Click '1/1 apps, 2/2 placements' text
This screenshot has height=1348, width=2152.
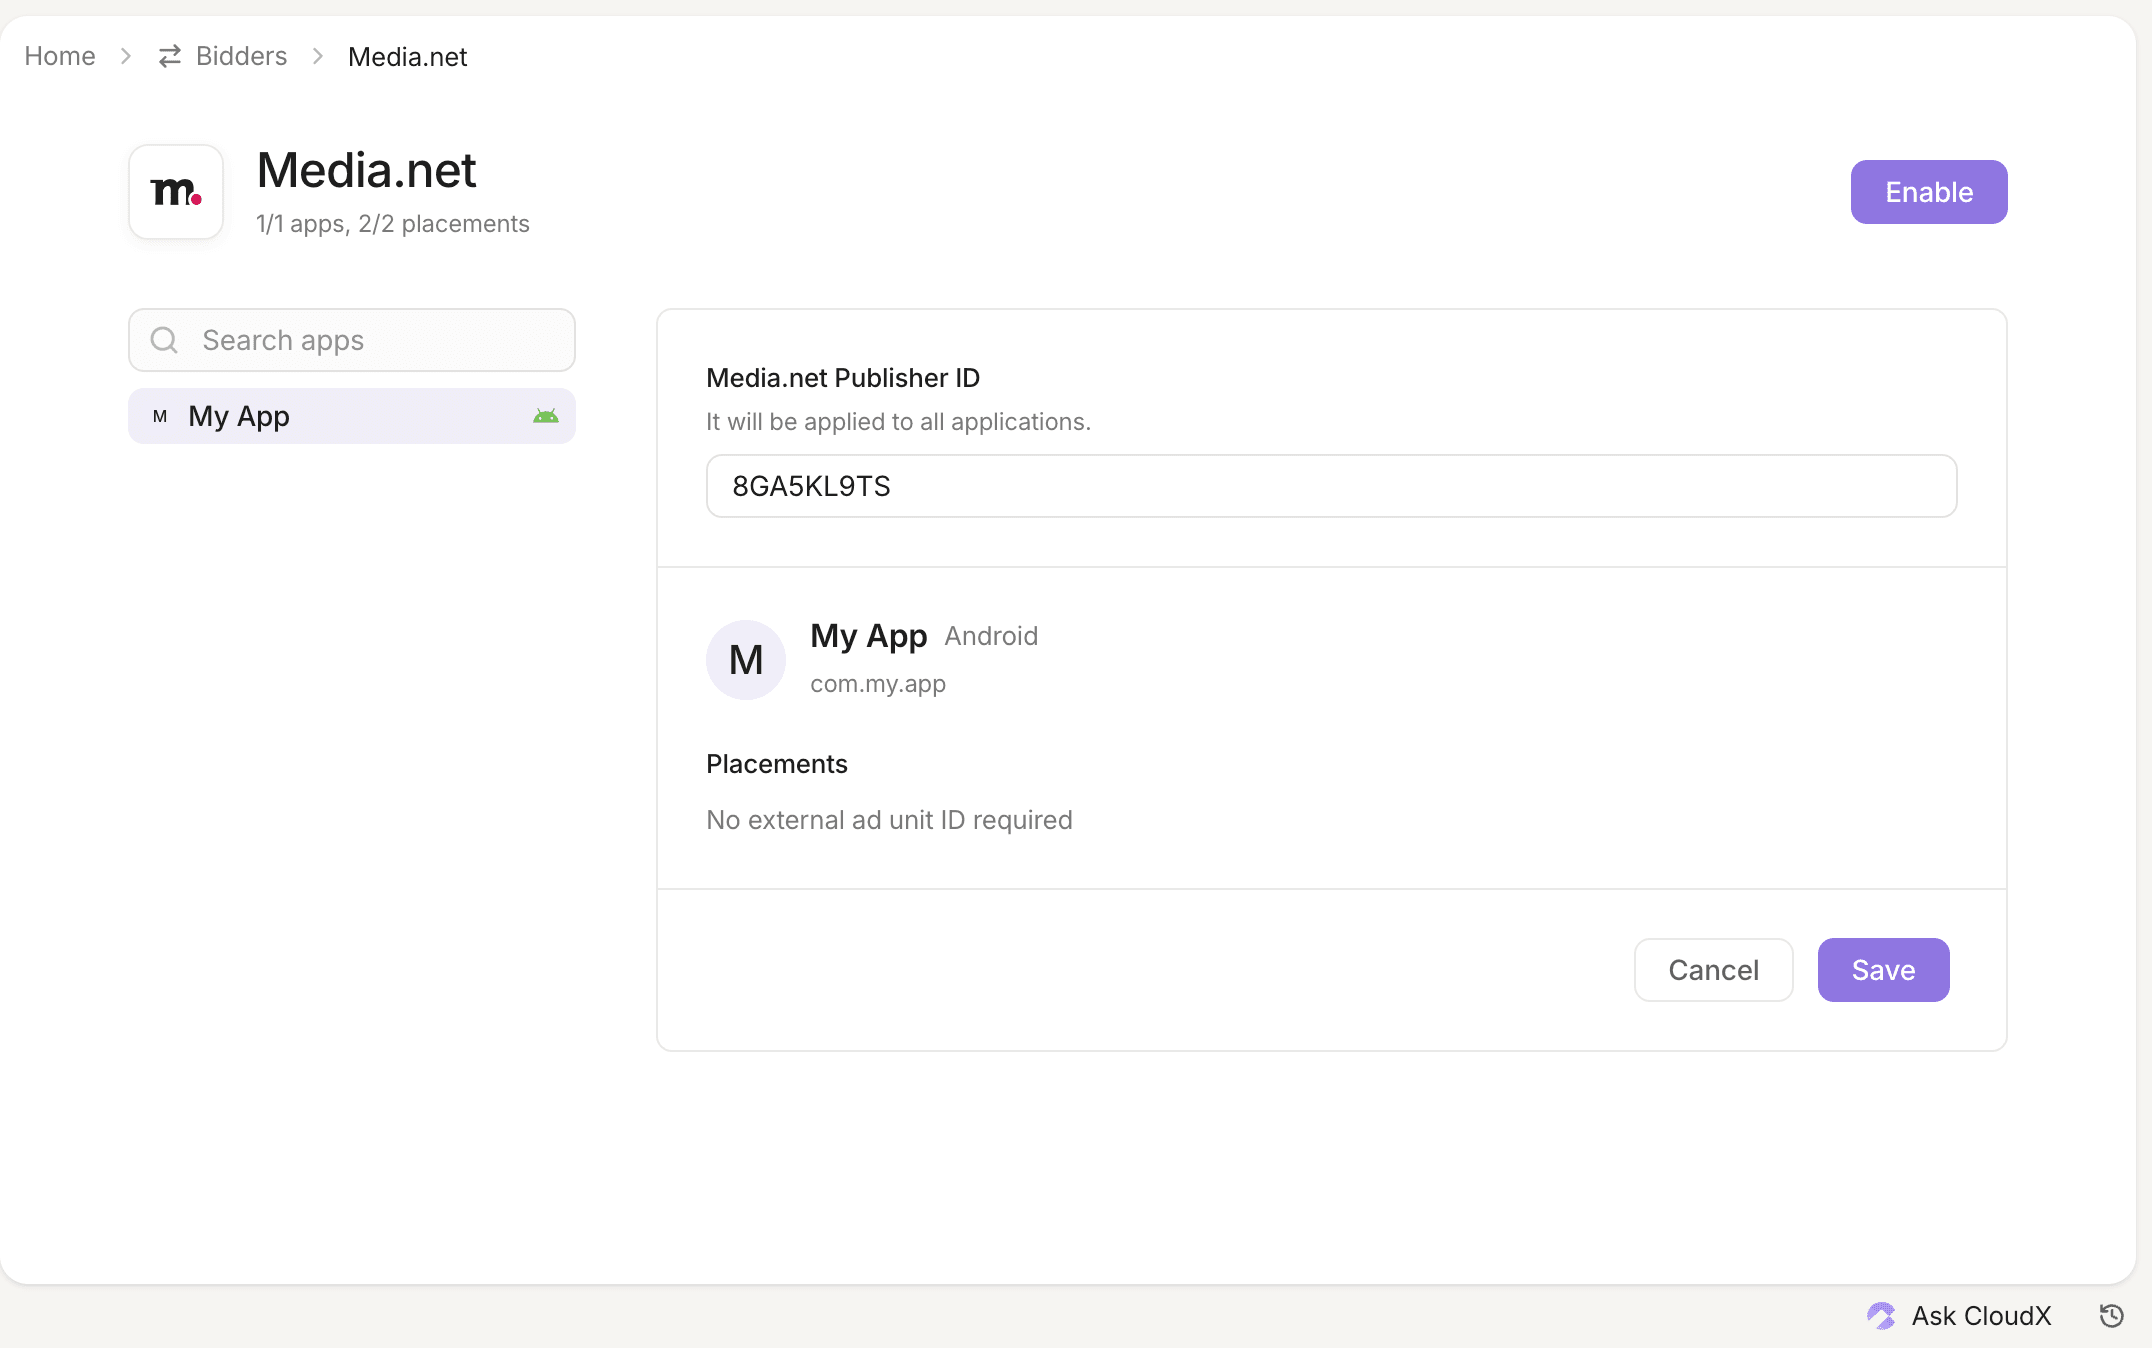tap(393, 224)
